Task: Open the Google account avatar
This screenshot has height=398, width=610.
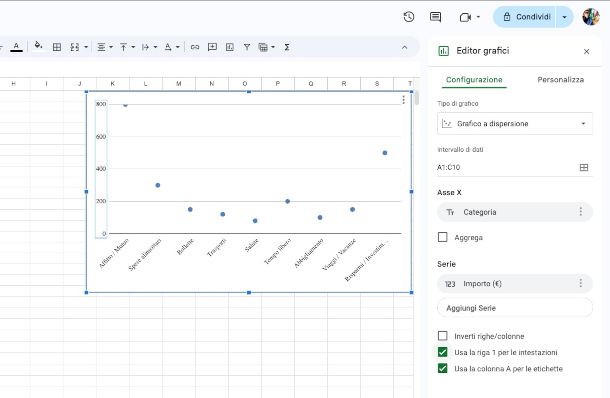Action: point(591,16)
